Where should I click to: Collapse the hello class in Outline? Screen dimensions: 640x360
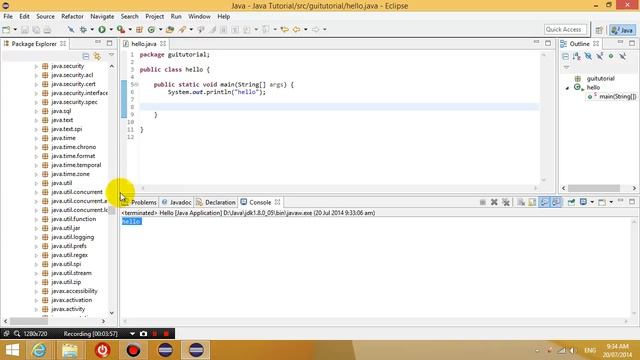pos(567,88)
